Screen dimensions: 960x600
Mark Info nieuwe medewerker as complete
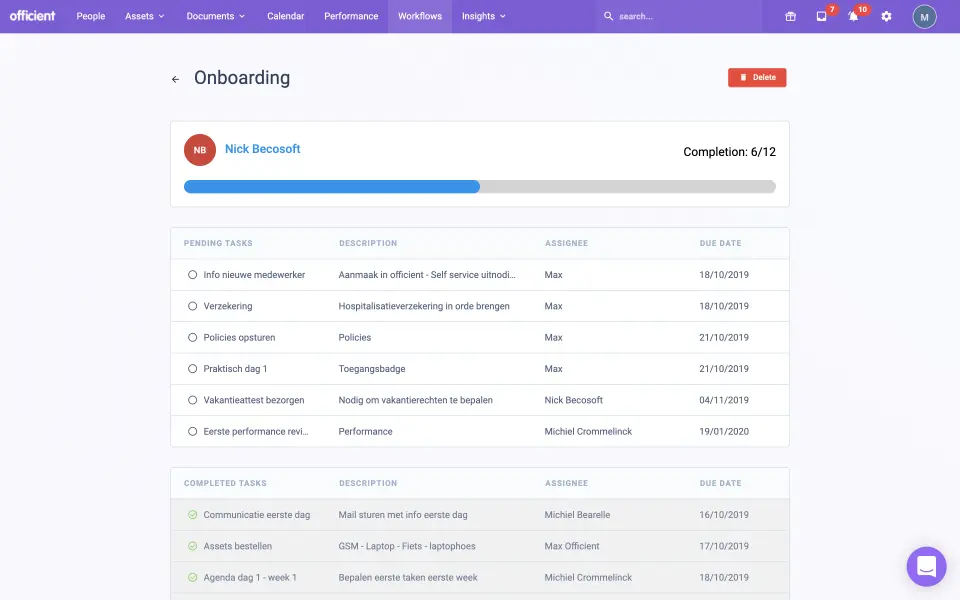tap(192, 275)
